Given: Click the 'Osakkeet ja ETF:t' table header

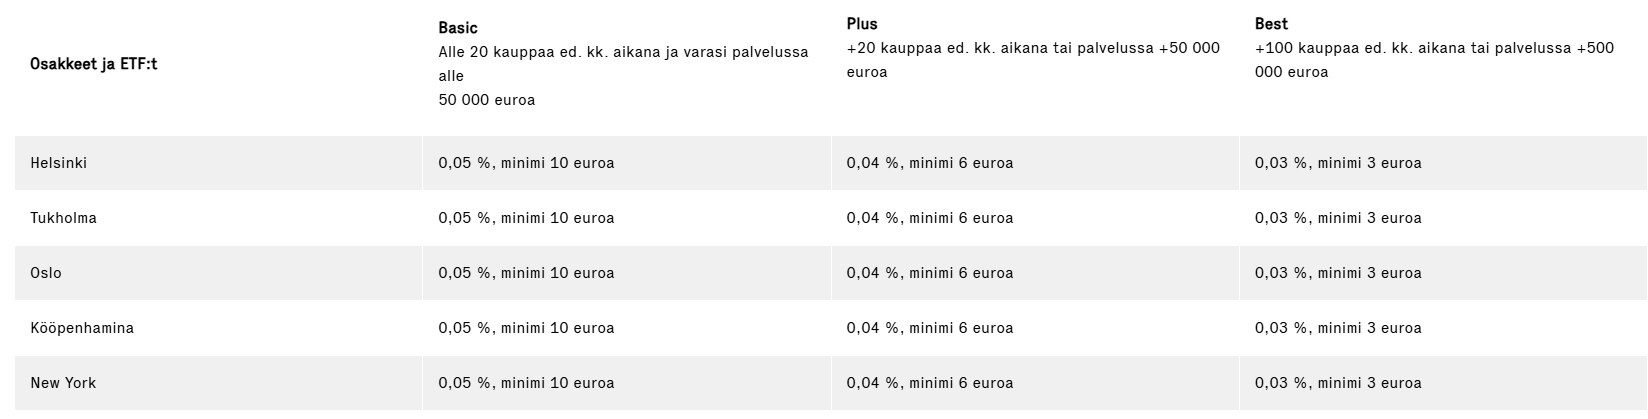Looking at the screenshot, I should (94, 64).
